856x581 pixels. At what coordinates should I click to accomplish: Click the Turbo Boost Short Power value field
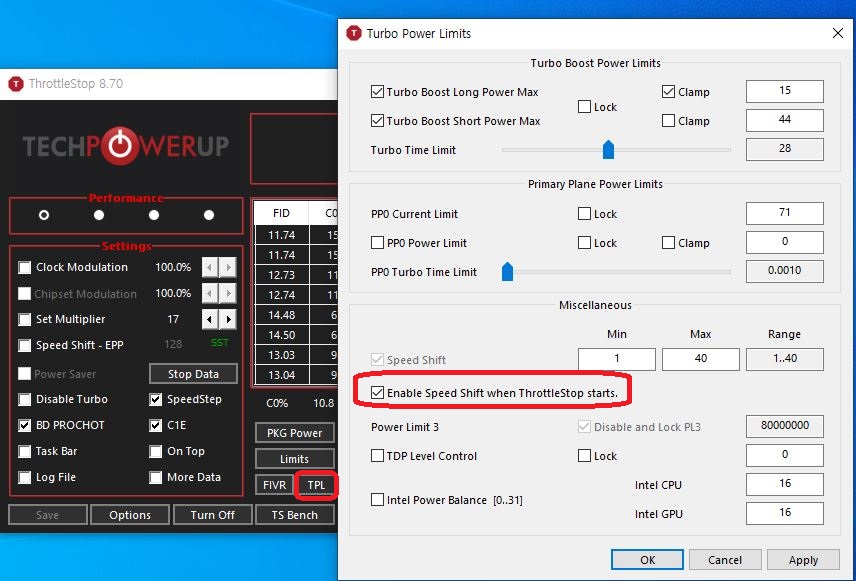pos(784,120)
